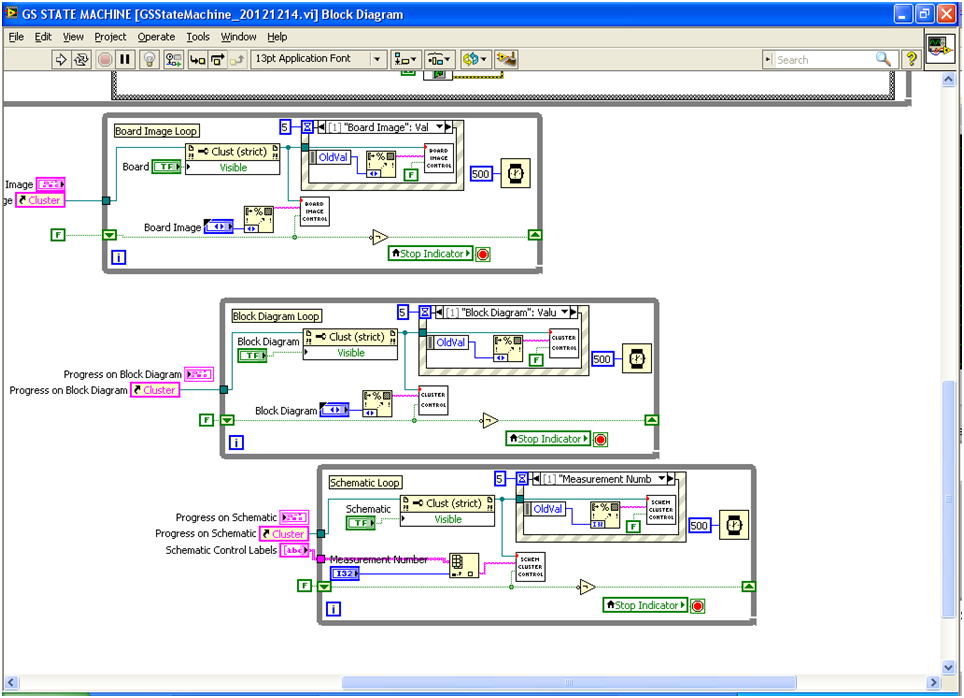Click Build Array node in Schematic Loop
The height and width of the screenshot is (698, 964).
[462, 565]
